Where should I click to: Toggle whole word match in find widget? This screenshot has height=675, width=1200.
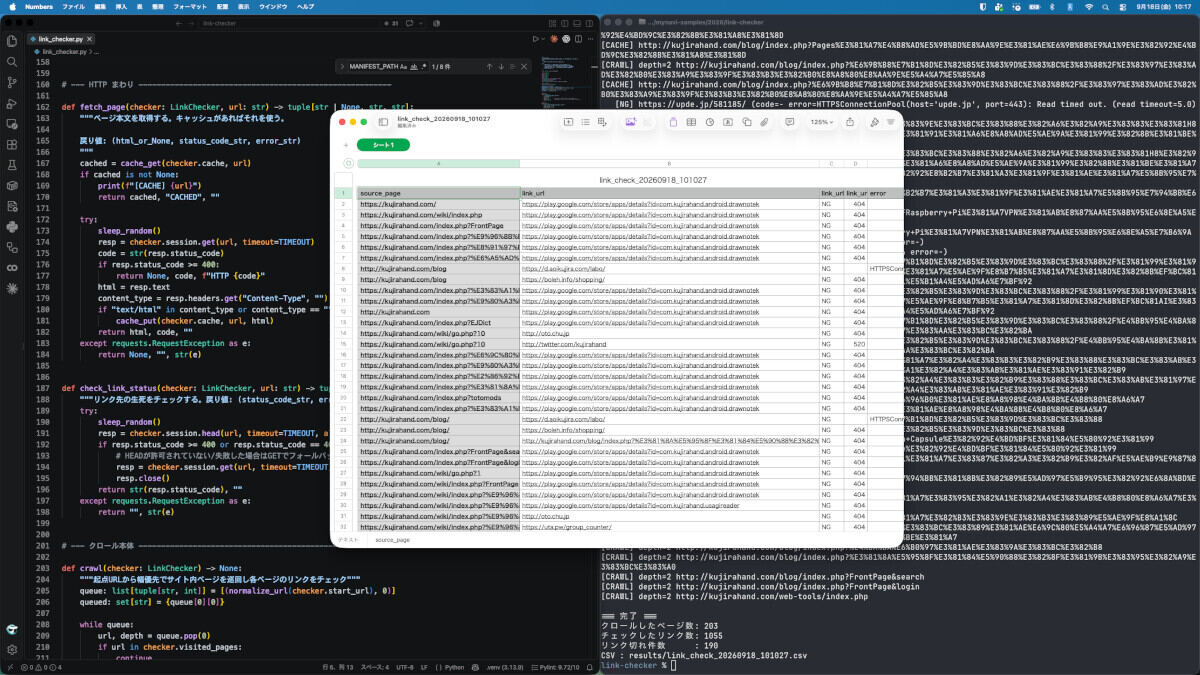[x=414, y=66]
